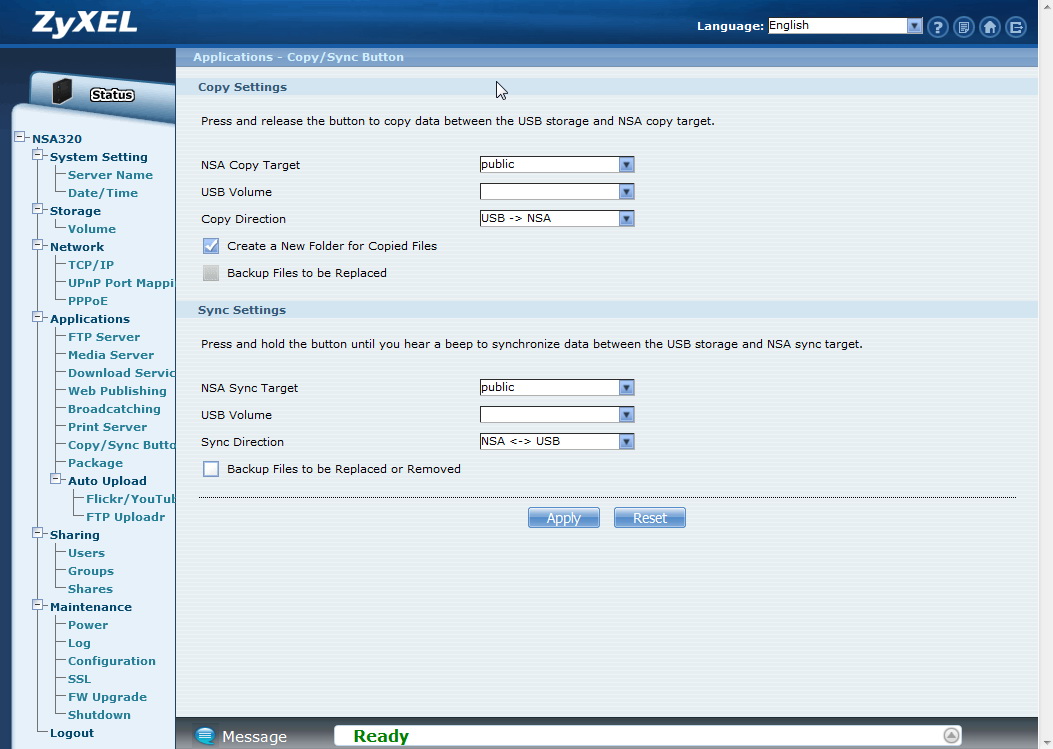Collapse the NSA320 tree root

pos(20,137)
